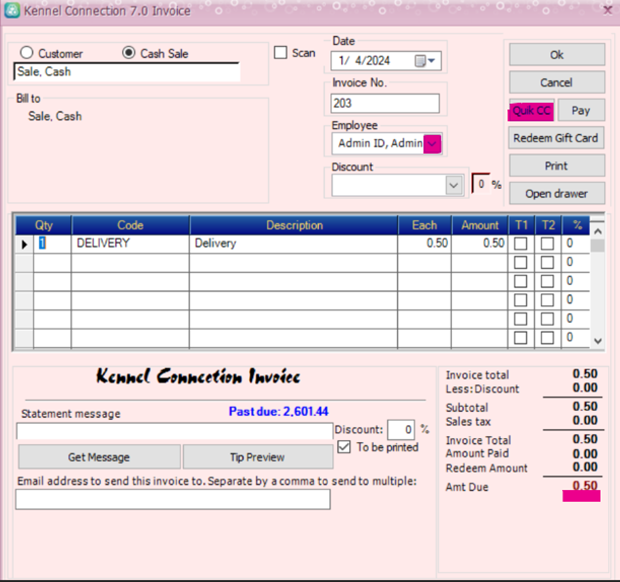This screenshot has width=620, height=582.
Task: Click the Amount column header
Action: (480, 225)
